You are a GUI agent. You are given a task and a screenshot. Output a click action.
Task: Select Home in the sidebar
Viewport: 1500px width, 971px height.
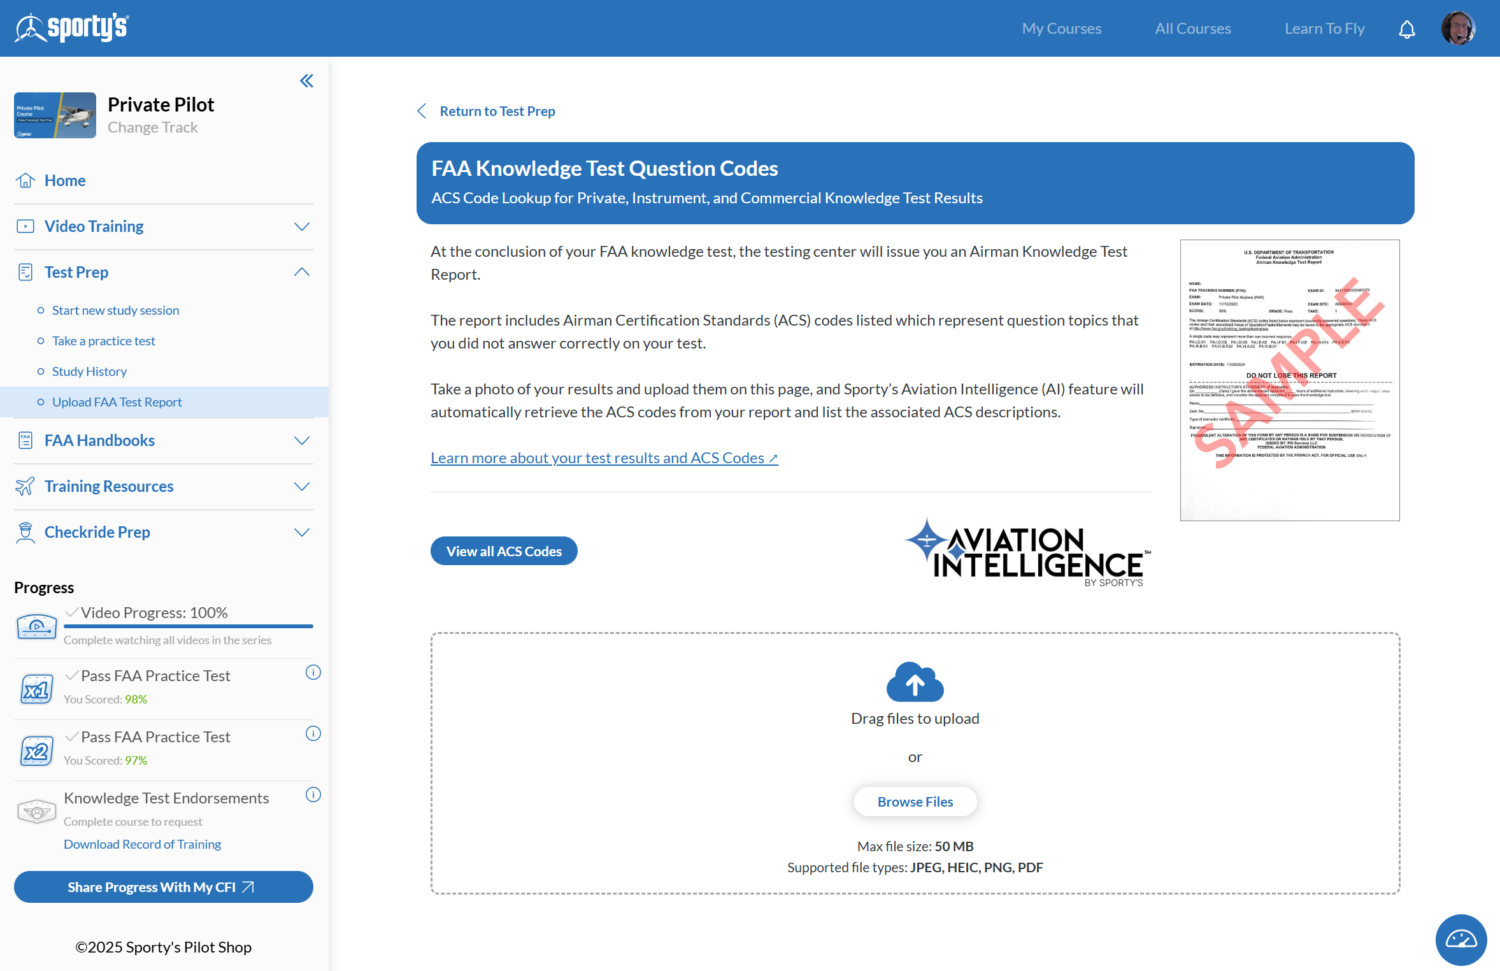tap(25, 180)
